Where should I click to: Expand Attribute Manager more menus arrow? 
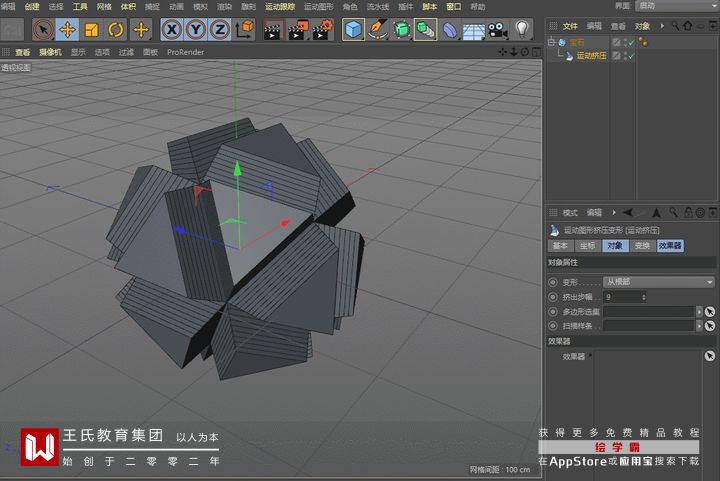tap(614, 213)
